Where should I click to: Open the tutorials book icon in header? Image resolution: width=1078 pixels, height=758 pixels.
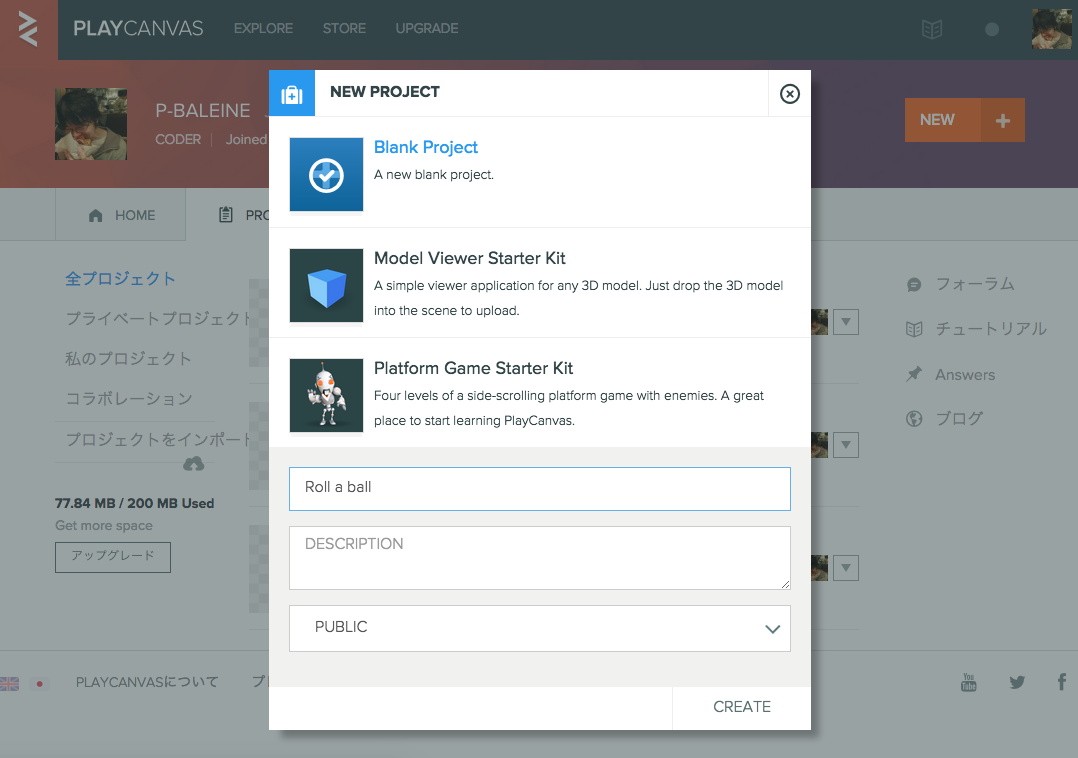(932, 30)
